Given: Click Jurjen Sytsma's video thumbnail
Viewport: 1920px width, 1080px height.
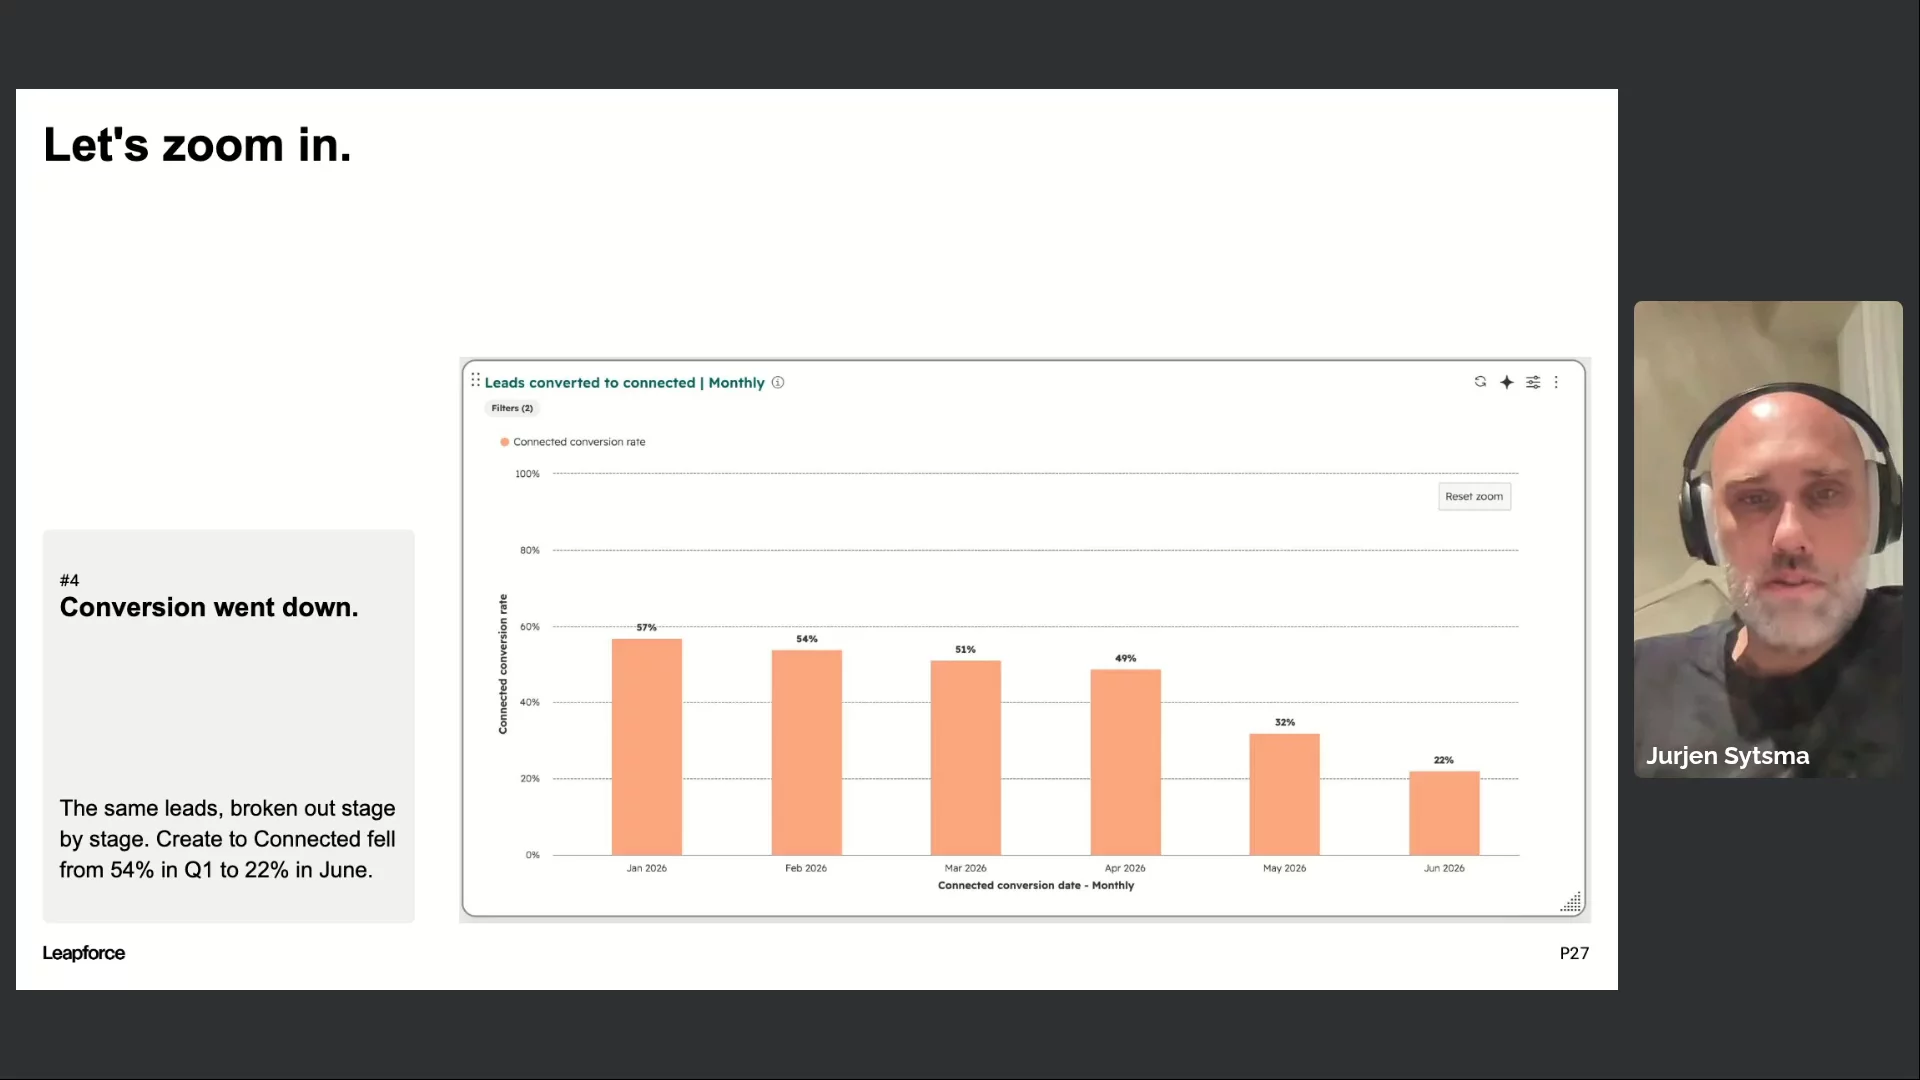Looking at the screenshot, I should click(1768, 540).
